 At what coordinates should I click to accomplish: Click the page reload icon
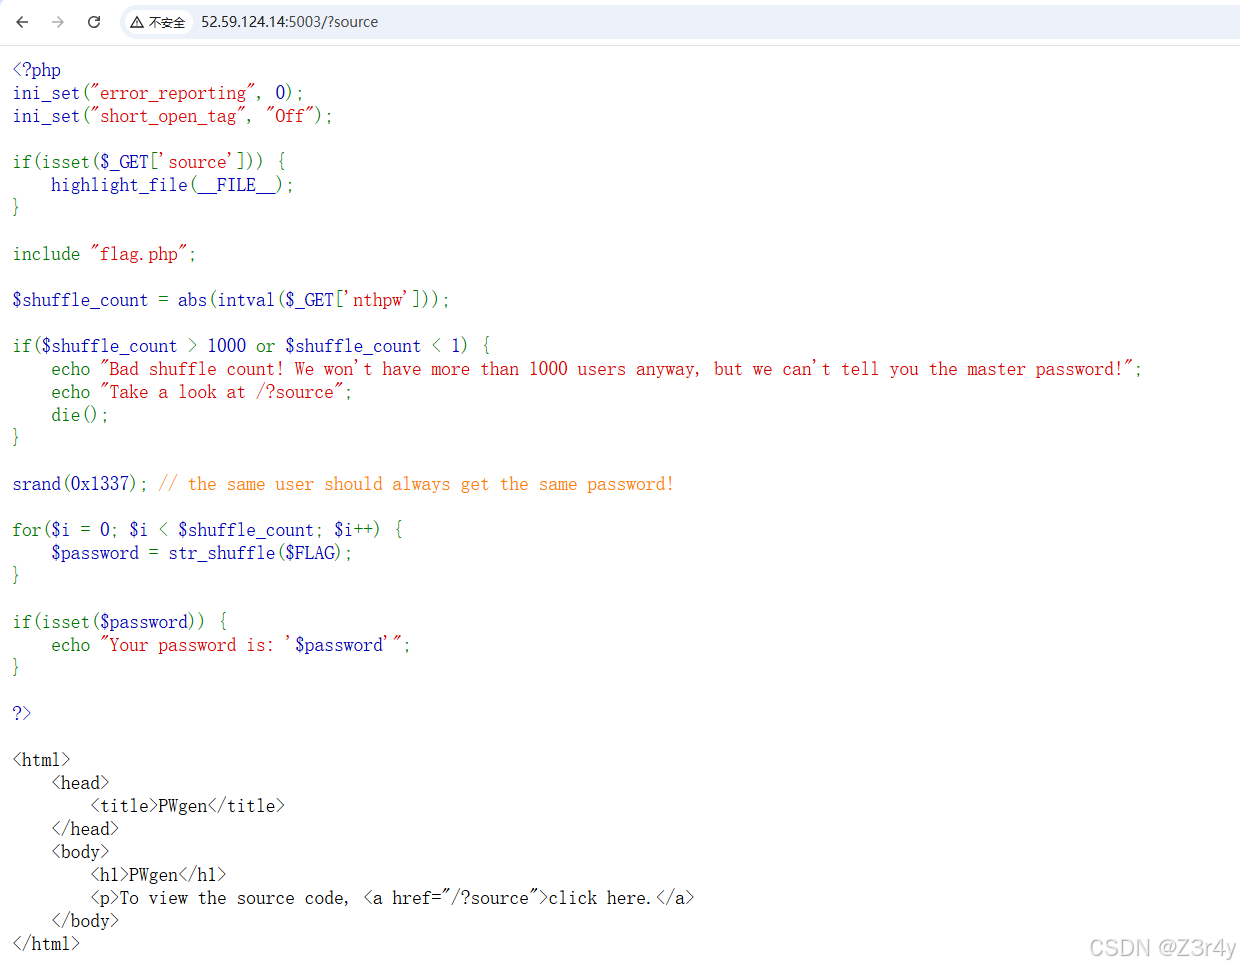pyautogui.click(x=94, y=21)
